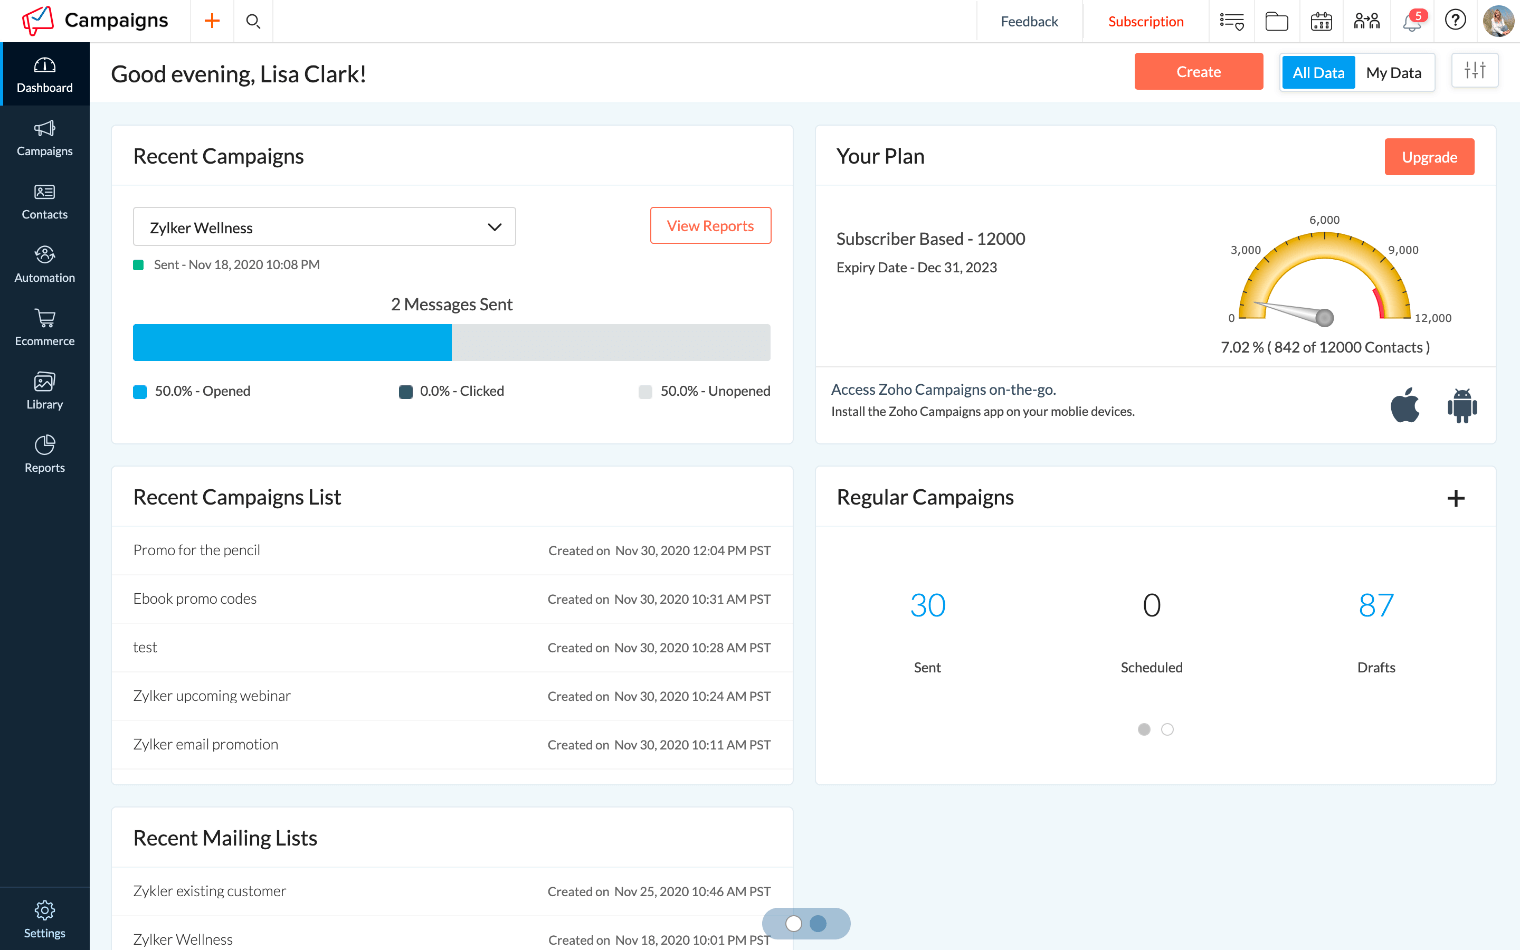Select first carousel dot in Regular Campaigns
This screenshot has height=950, width=1520.
click(1144, 729)
